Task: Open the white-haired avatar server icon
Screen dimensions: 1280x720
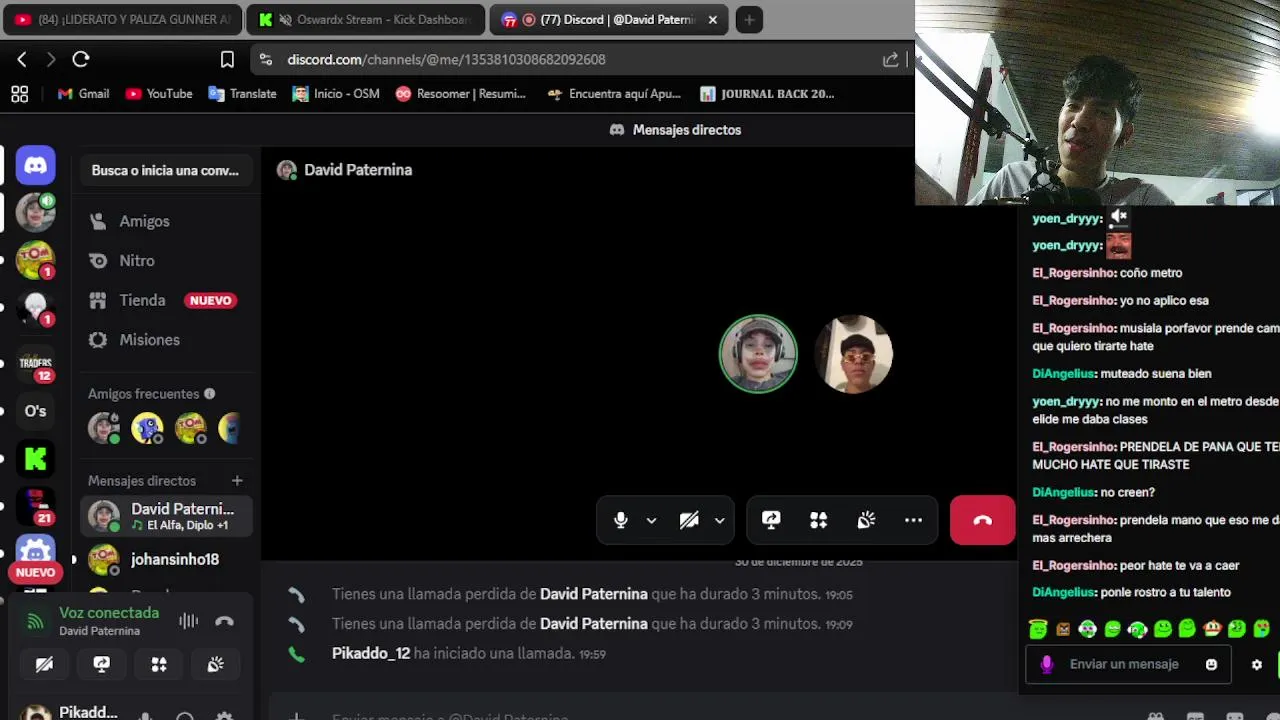Action: point(35,307)
